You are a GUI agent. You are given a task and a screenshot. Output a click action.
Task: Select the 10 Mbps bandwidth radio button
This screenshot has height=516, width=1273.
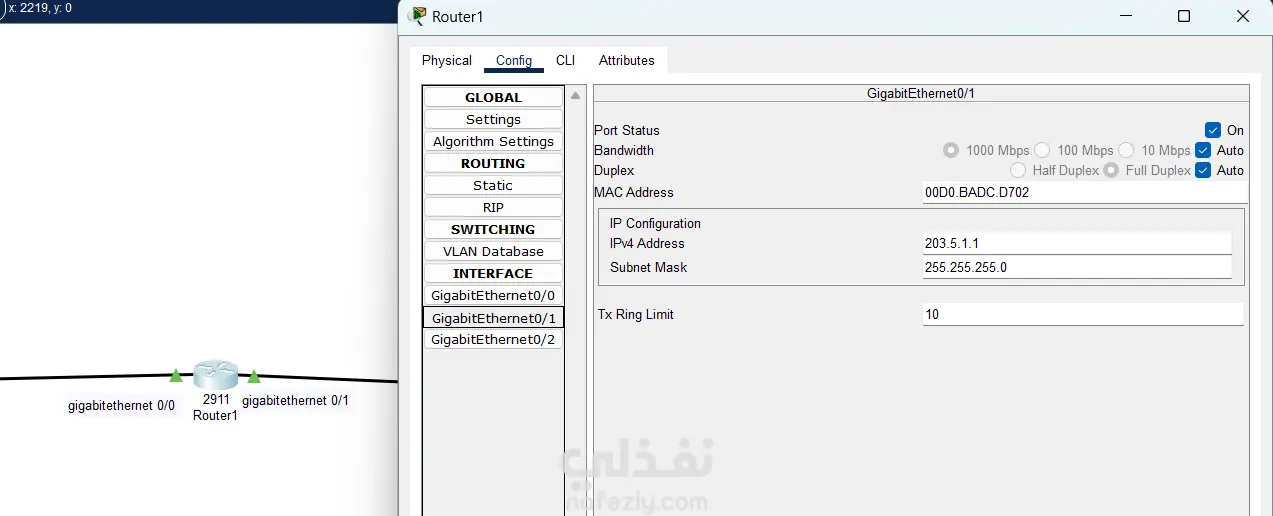(1126, 150)
